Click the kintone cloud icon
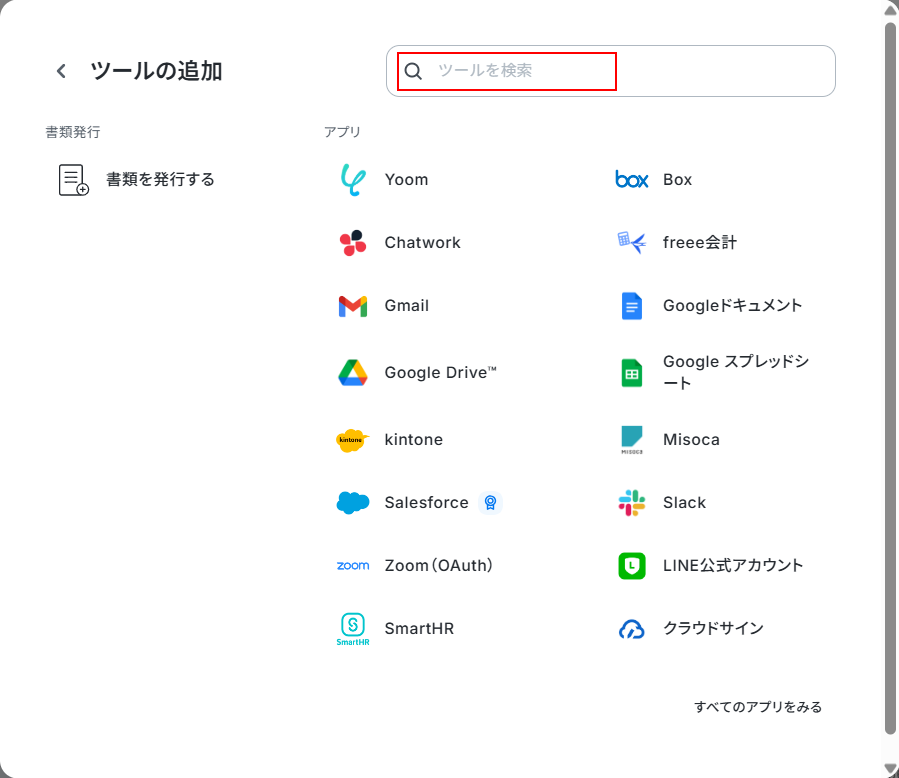 point(353,440)
